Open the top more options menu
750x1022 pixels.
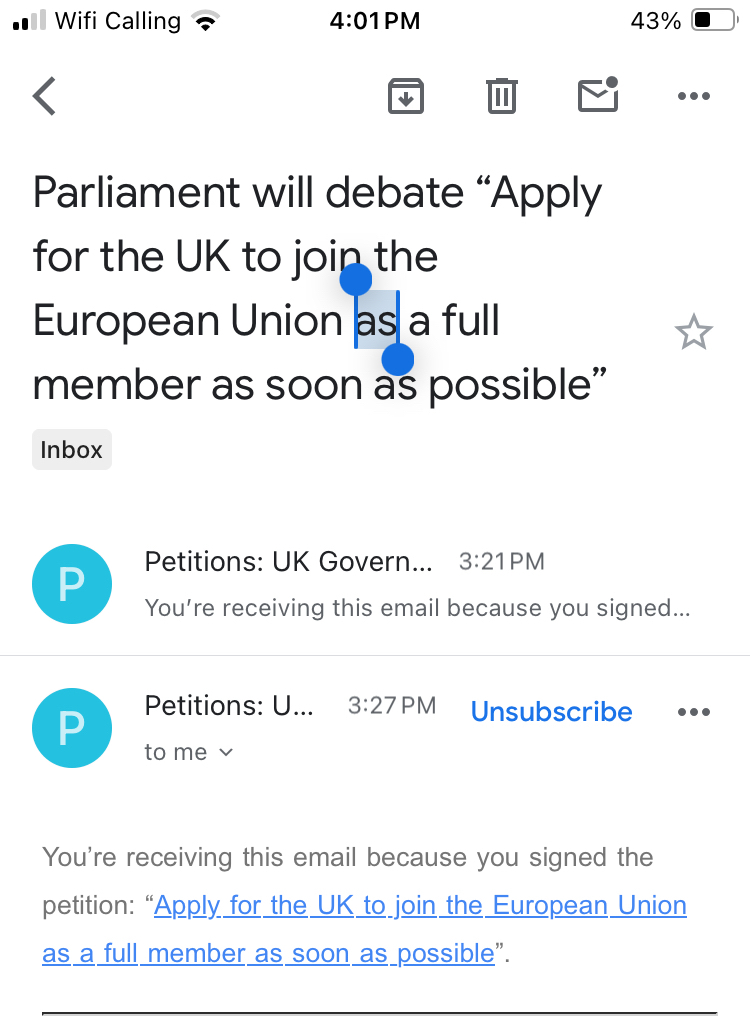[693, 96]
